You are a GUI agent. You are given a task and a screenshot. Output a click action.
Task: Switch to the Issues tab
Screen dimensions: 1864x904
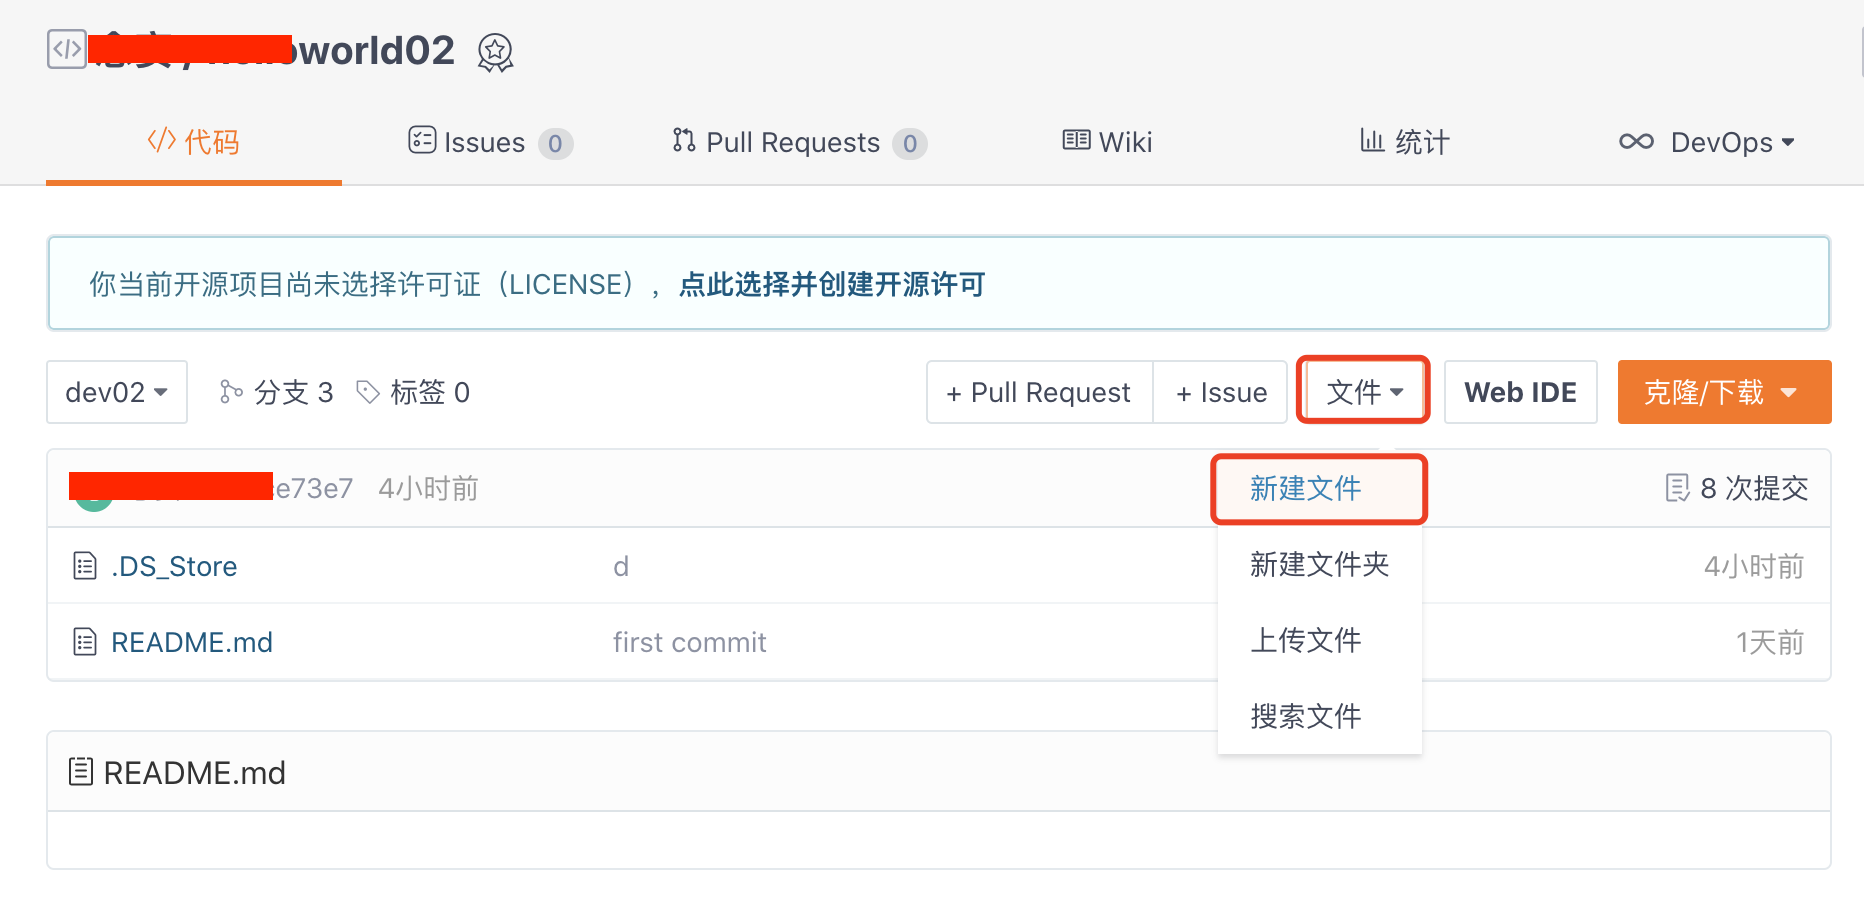490,142
